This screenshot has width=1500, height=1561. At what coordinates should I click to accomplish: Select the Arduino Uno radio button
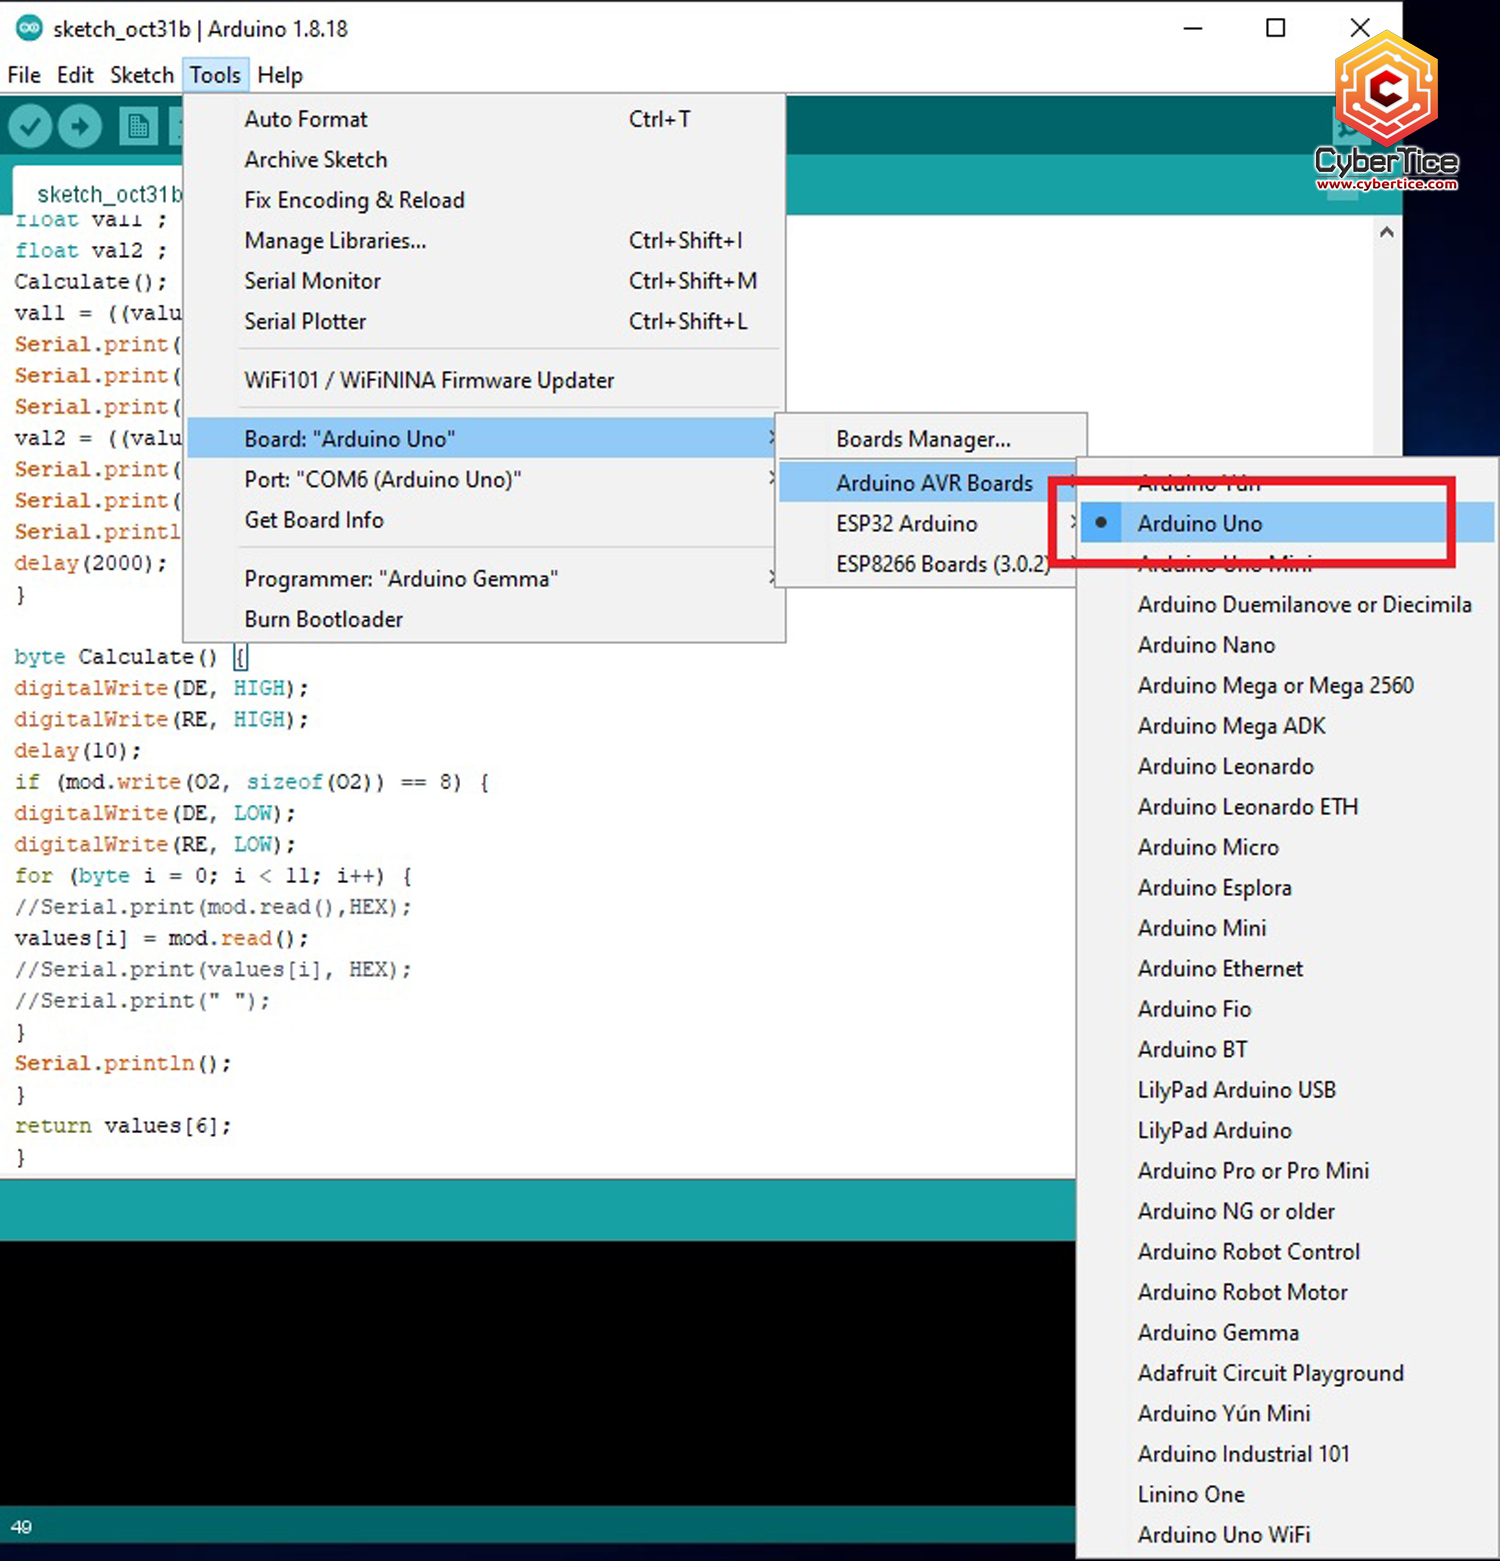[1100, 522]
